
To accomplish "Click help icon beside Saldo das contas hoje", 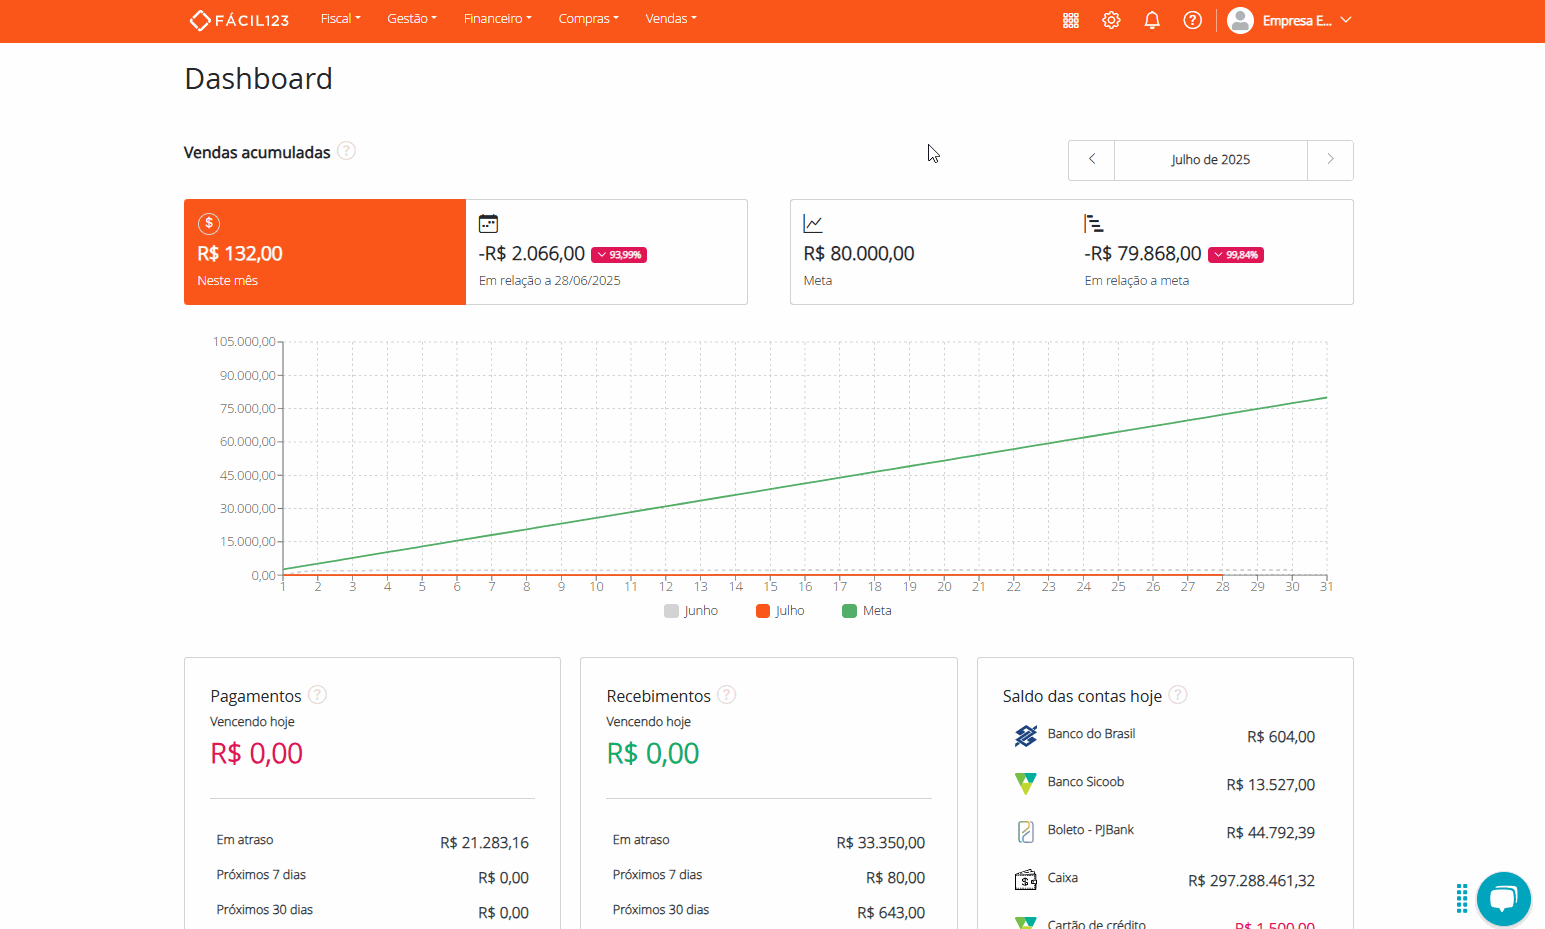I will (x=1178, y=695).
